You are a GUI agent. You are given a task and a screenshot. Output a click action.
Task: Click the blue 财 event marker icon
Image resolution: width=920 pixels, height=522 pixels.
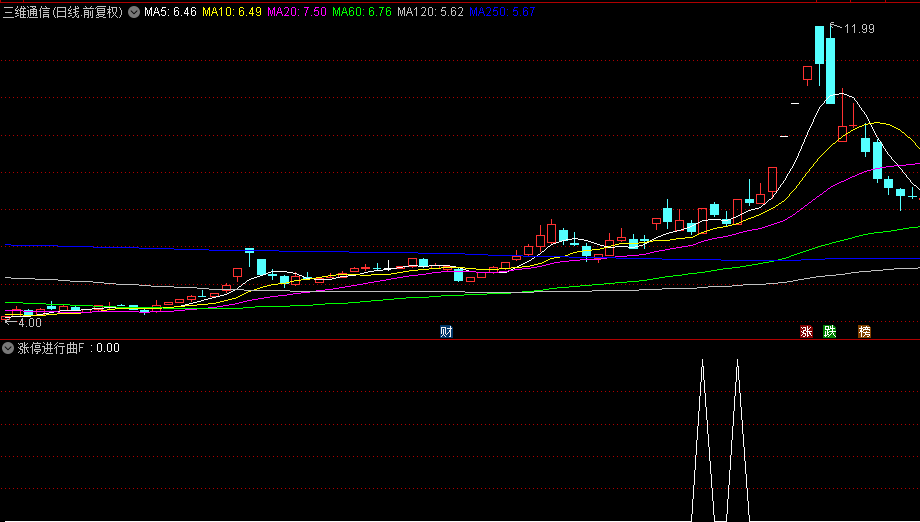point(446,332)
